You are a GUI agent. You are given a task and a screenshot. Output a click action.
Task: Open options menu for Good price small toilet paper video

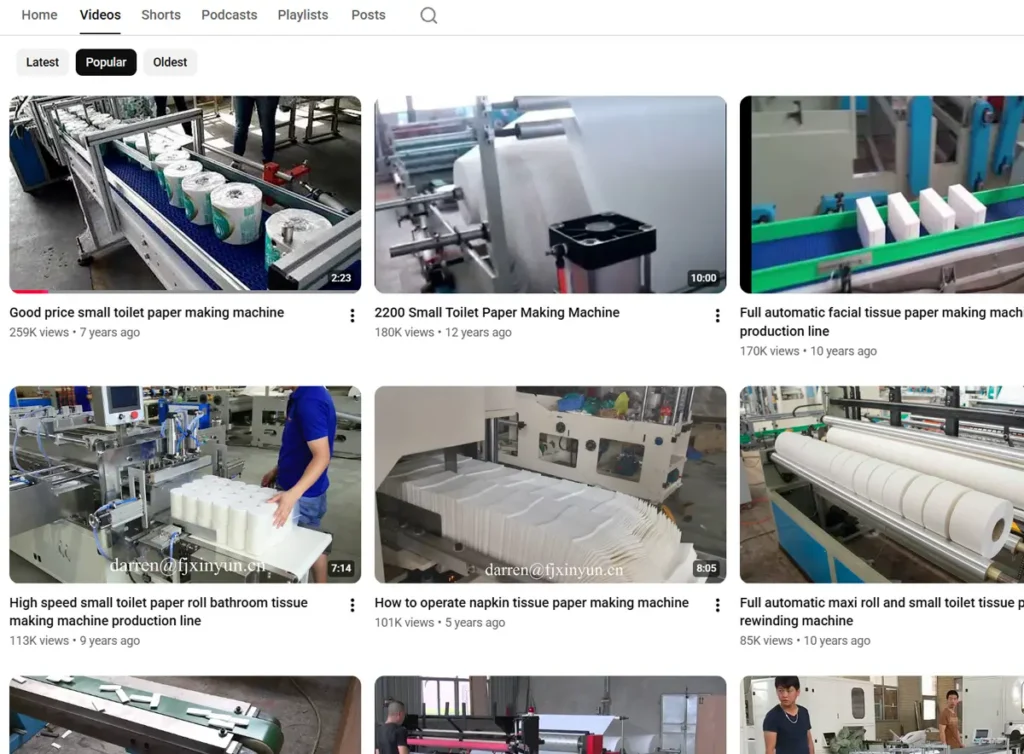tap(352, 316)
